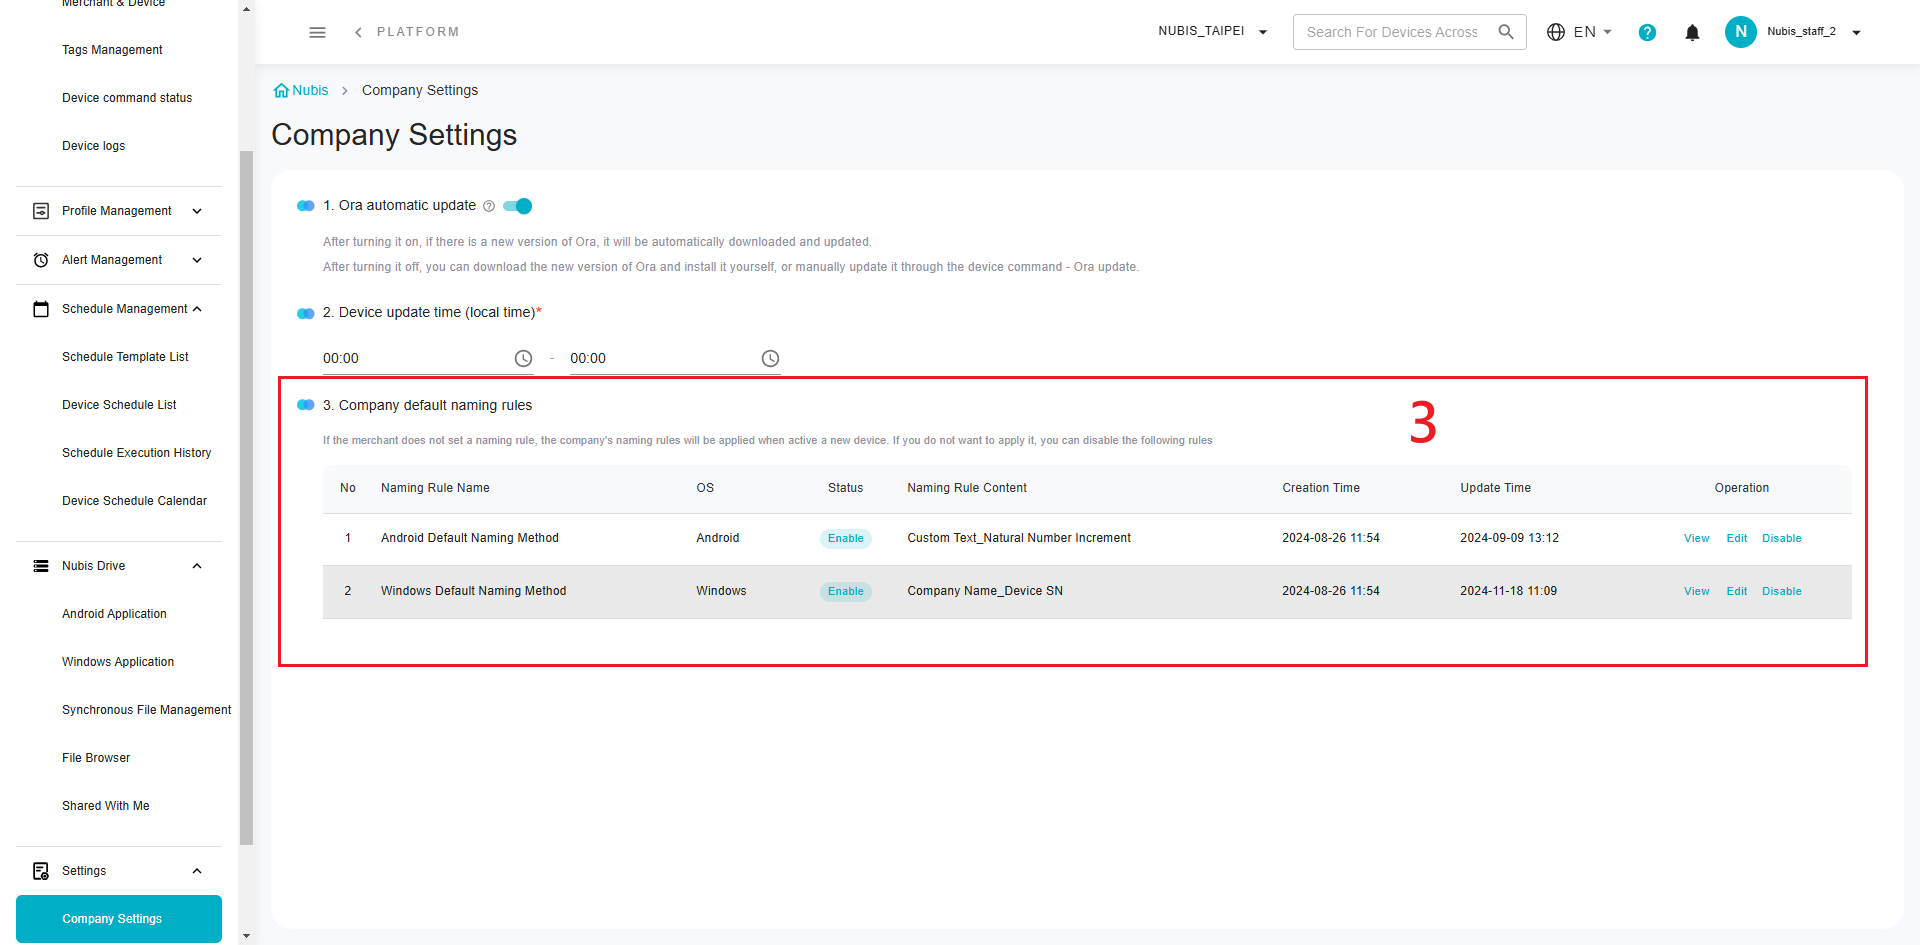The height and width of the screenshot is (945, 1920).
Task: Open Android Application
Action: (x=114, y=614)
